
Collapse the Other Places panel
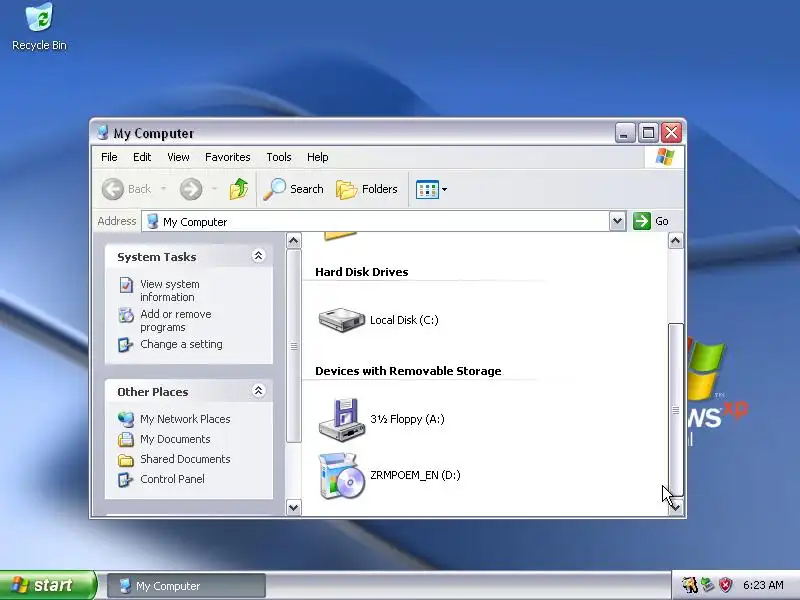click(x=258, y=391)
